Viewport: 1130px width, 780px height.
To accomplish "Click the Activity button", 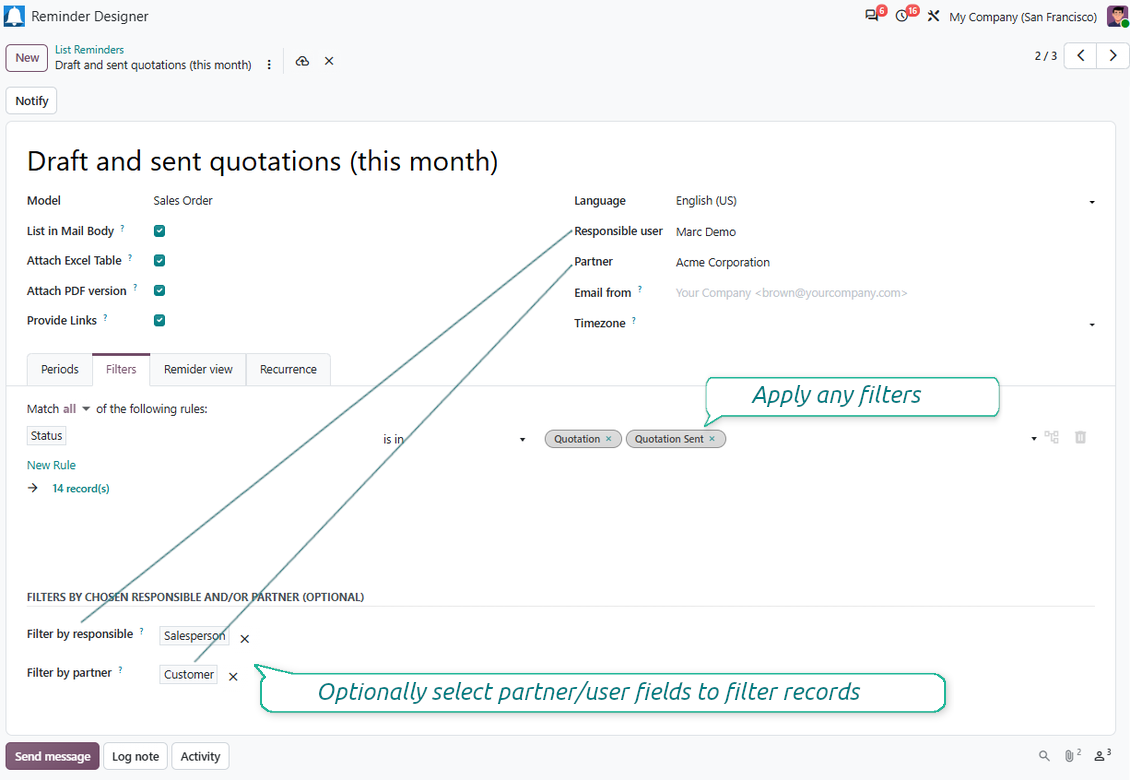I will coord(200,756).
